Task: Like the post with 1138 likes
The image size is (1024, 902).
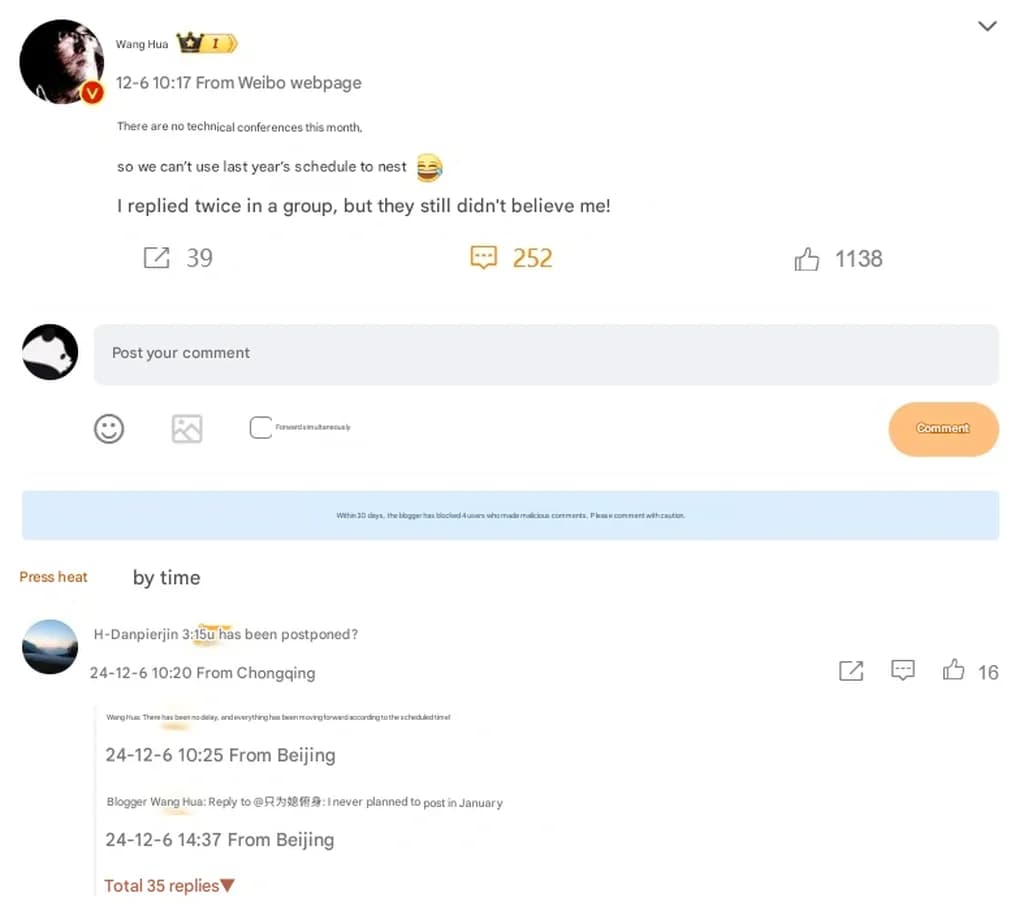Action: point(807,260)
